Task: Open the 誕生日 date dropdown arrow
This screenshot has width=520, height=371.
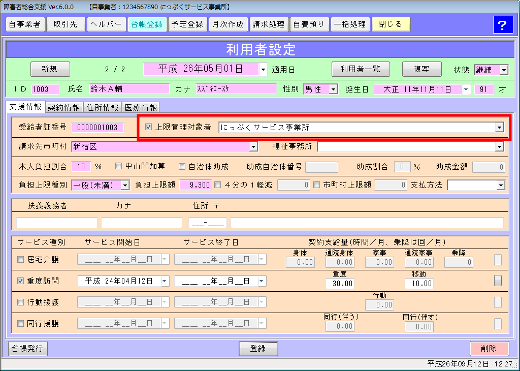Action: pyautogui.click(x=466, y=89)
